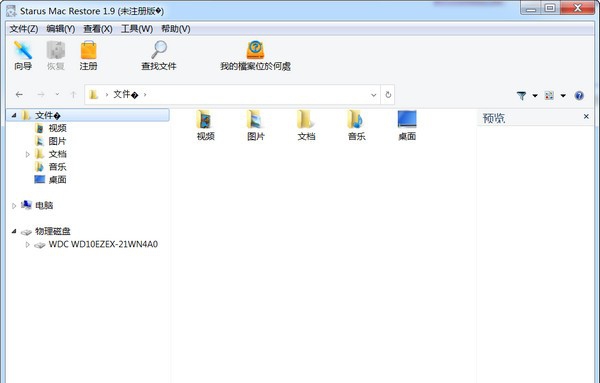Open the 编辑(Y) menu
The height and width of the screenshot is (383, 600).
(60, 29)
